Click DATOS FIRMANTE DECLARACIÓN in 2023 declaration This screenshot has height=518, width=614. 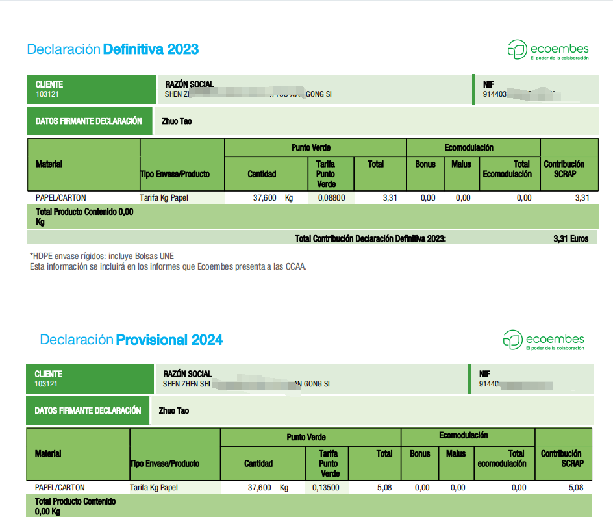89,121
